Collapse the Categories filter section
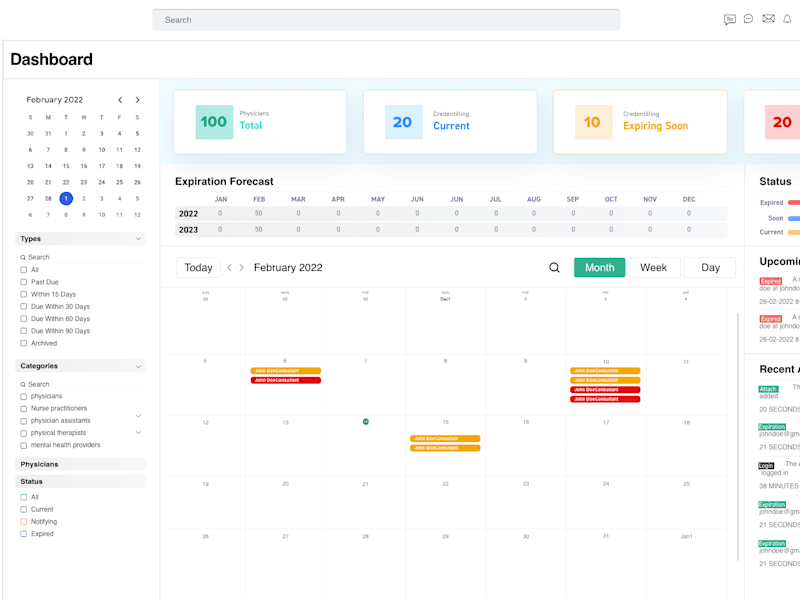 pos(138,366)
